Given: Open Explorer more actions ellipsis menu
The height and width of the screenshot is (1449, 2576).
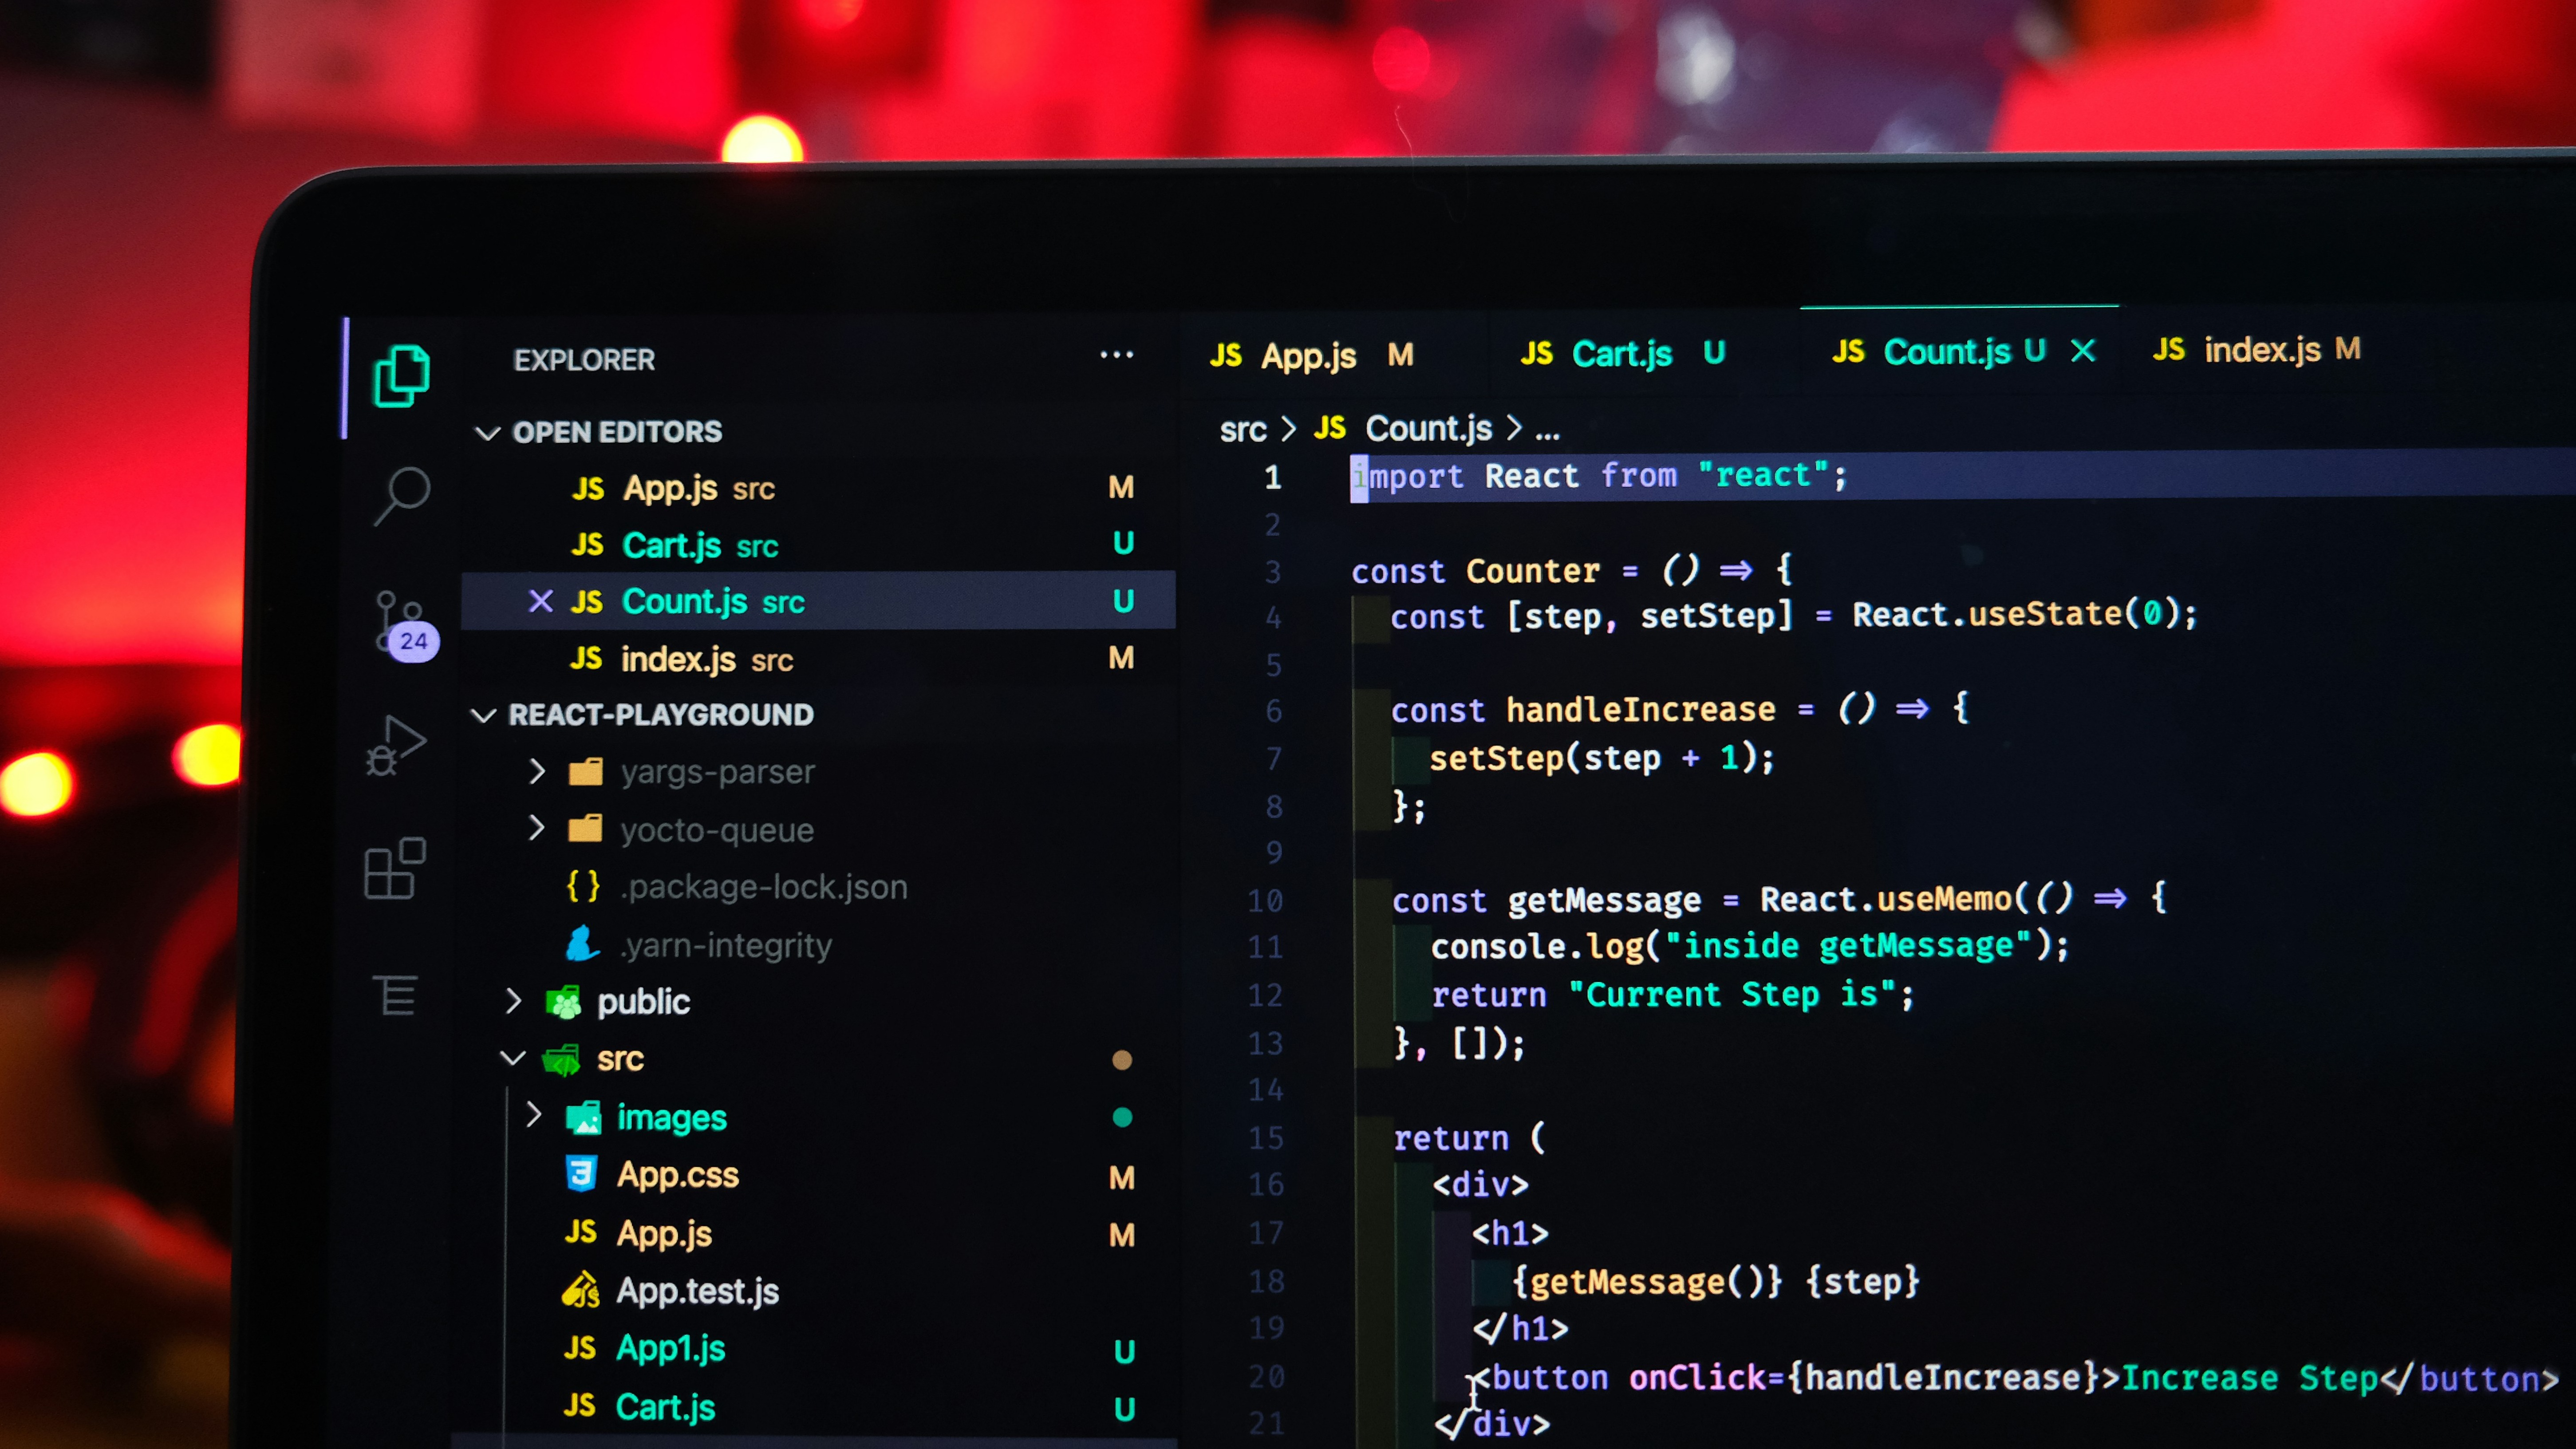Looking at the screenshot, I should (x=1116, y=355).
